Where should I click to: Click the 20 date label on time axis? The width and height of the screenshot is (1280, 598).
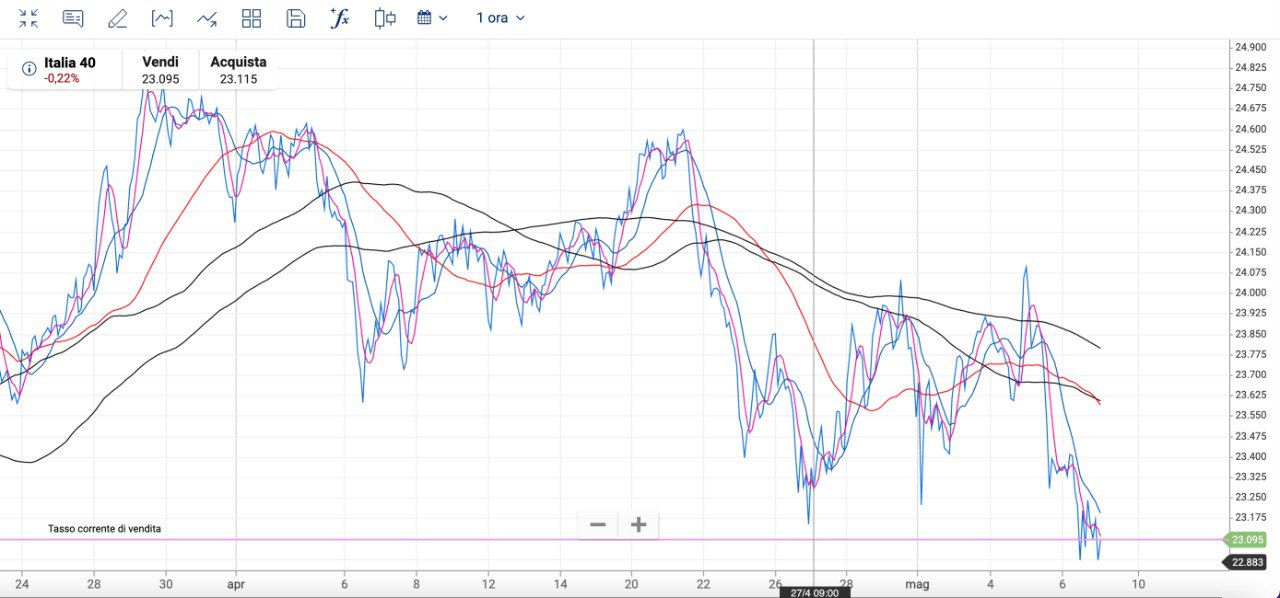point(632,584)
